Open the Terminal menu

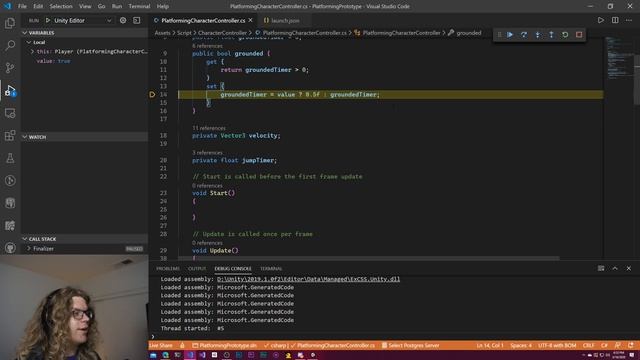[139, 6]
